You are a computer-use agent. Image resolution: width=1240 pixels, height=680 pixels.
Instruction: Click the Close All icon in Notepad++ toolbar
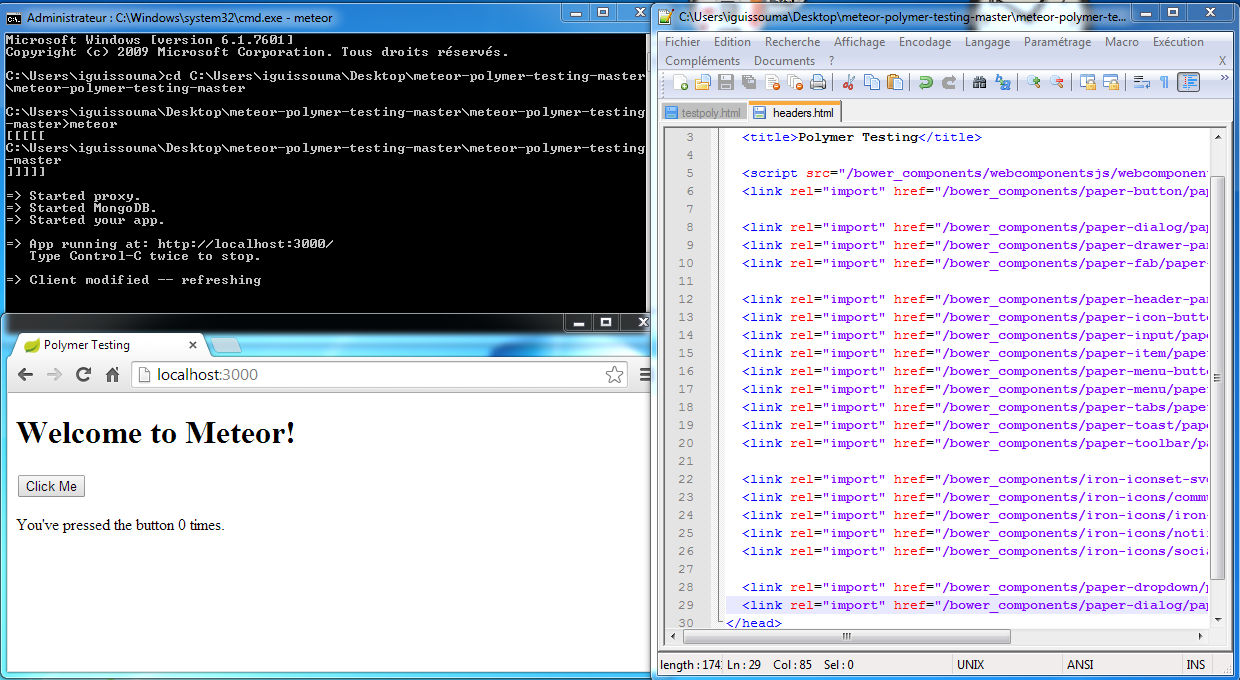click(795, 82)
